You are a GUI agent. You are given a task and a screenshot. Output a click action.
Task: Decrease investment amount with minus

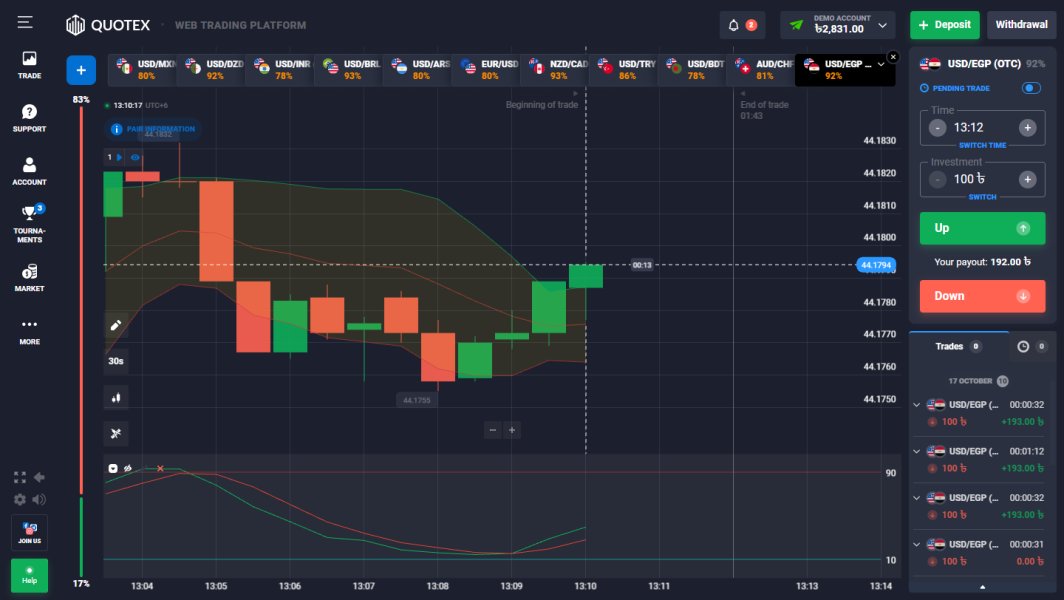pyautogui.click(x=937, y=179)
